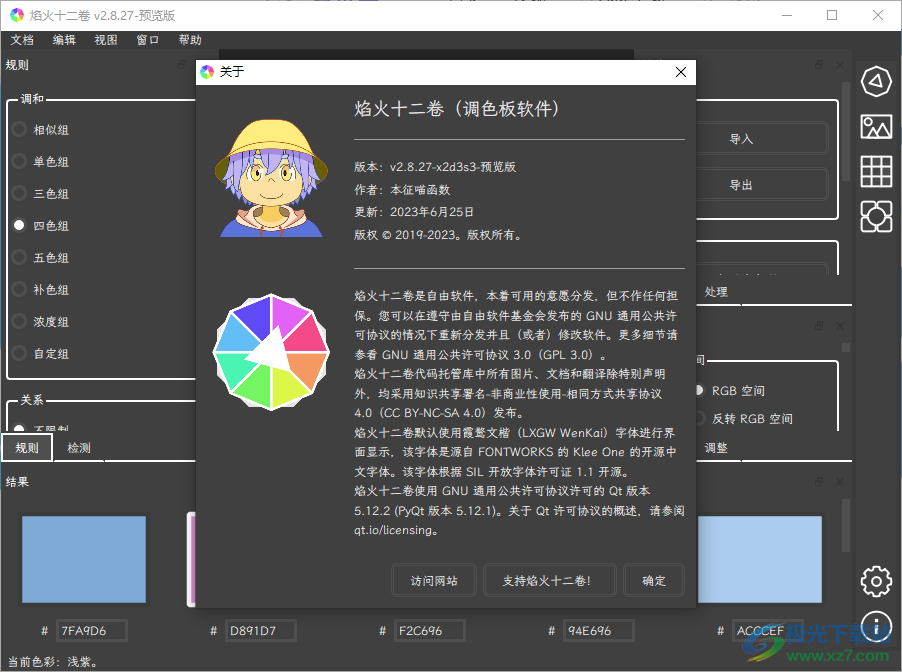902x672 pixels.
Task: Select the image color extraction sidebar icon
Action: 875,127
